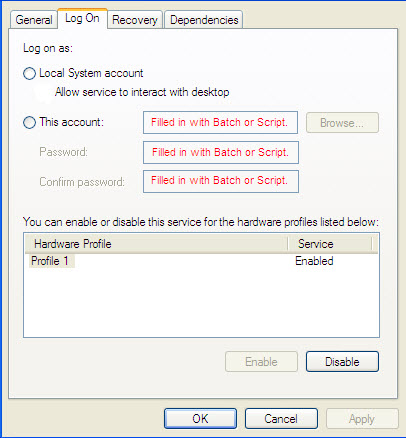Click the Confirm password field

[x=221, y=181]
